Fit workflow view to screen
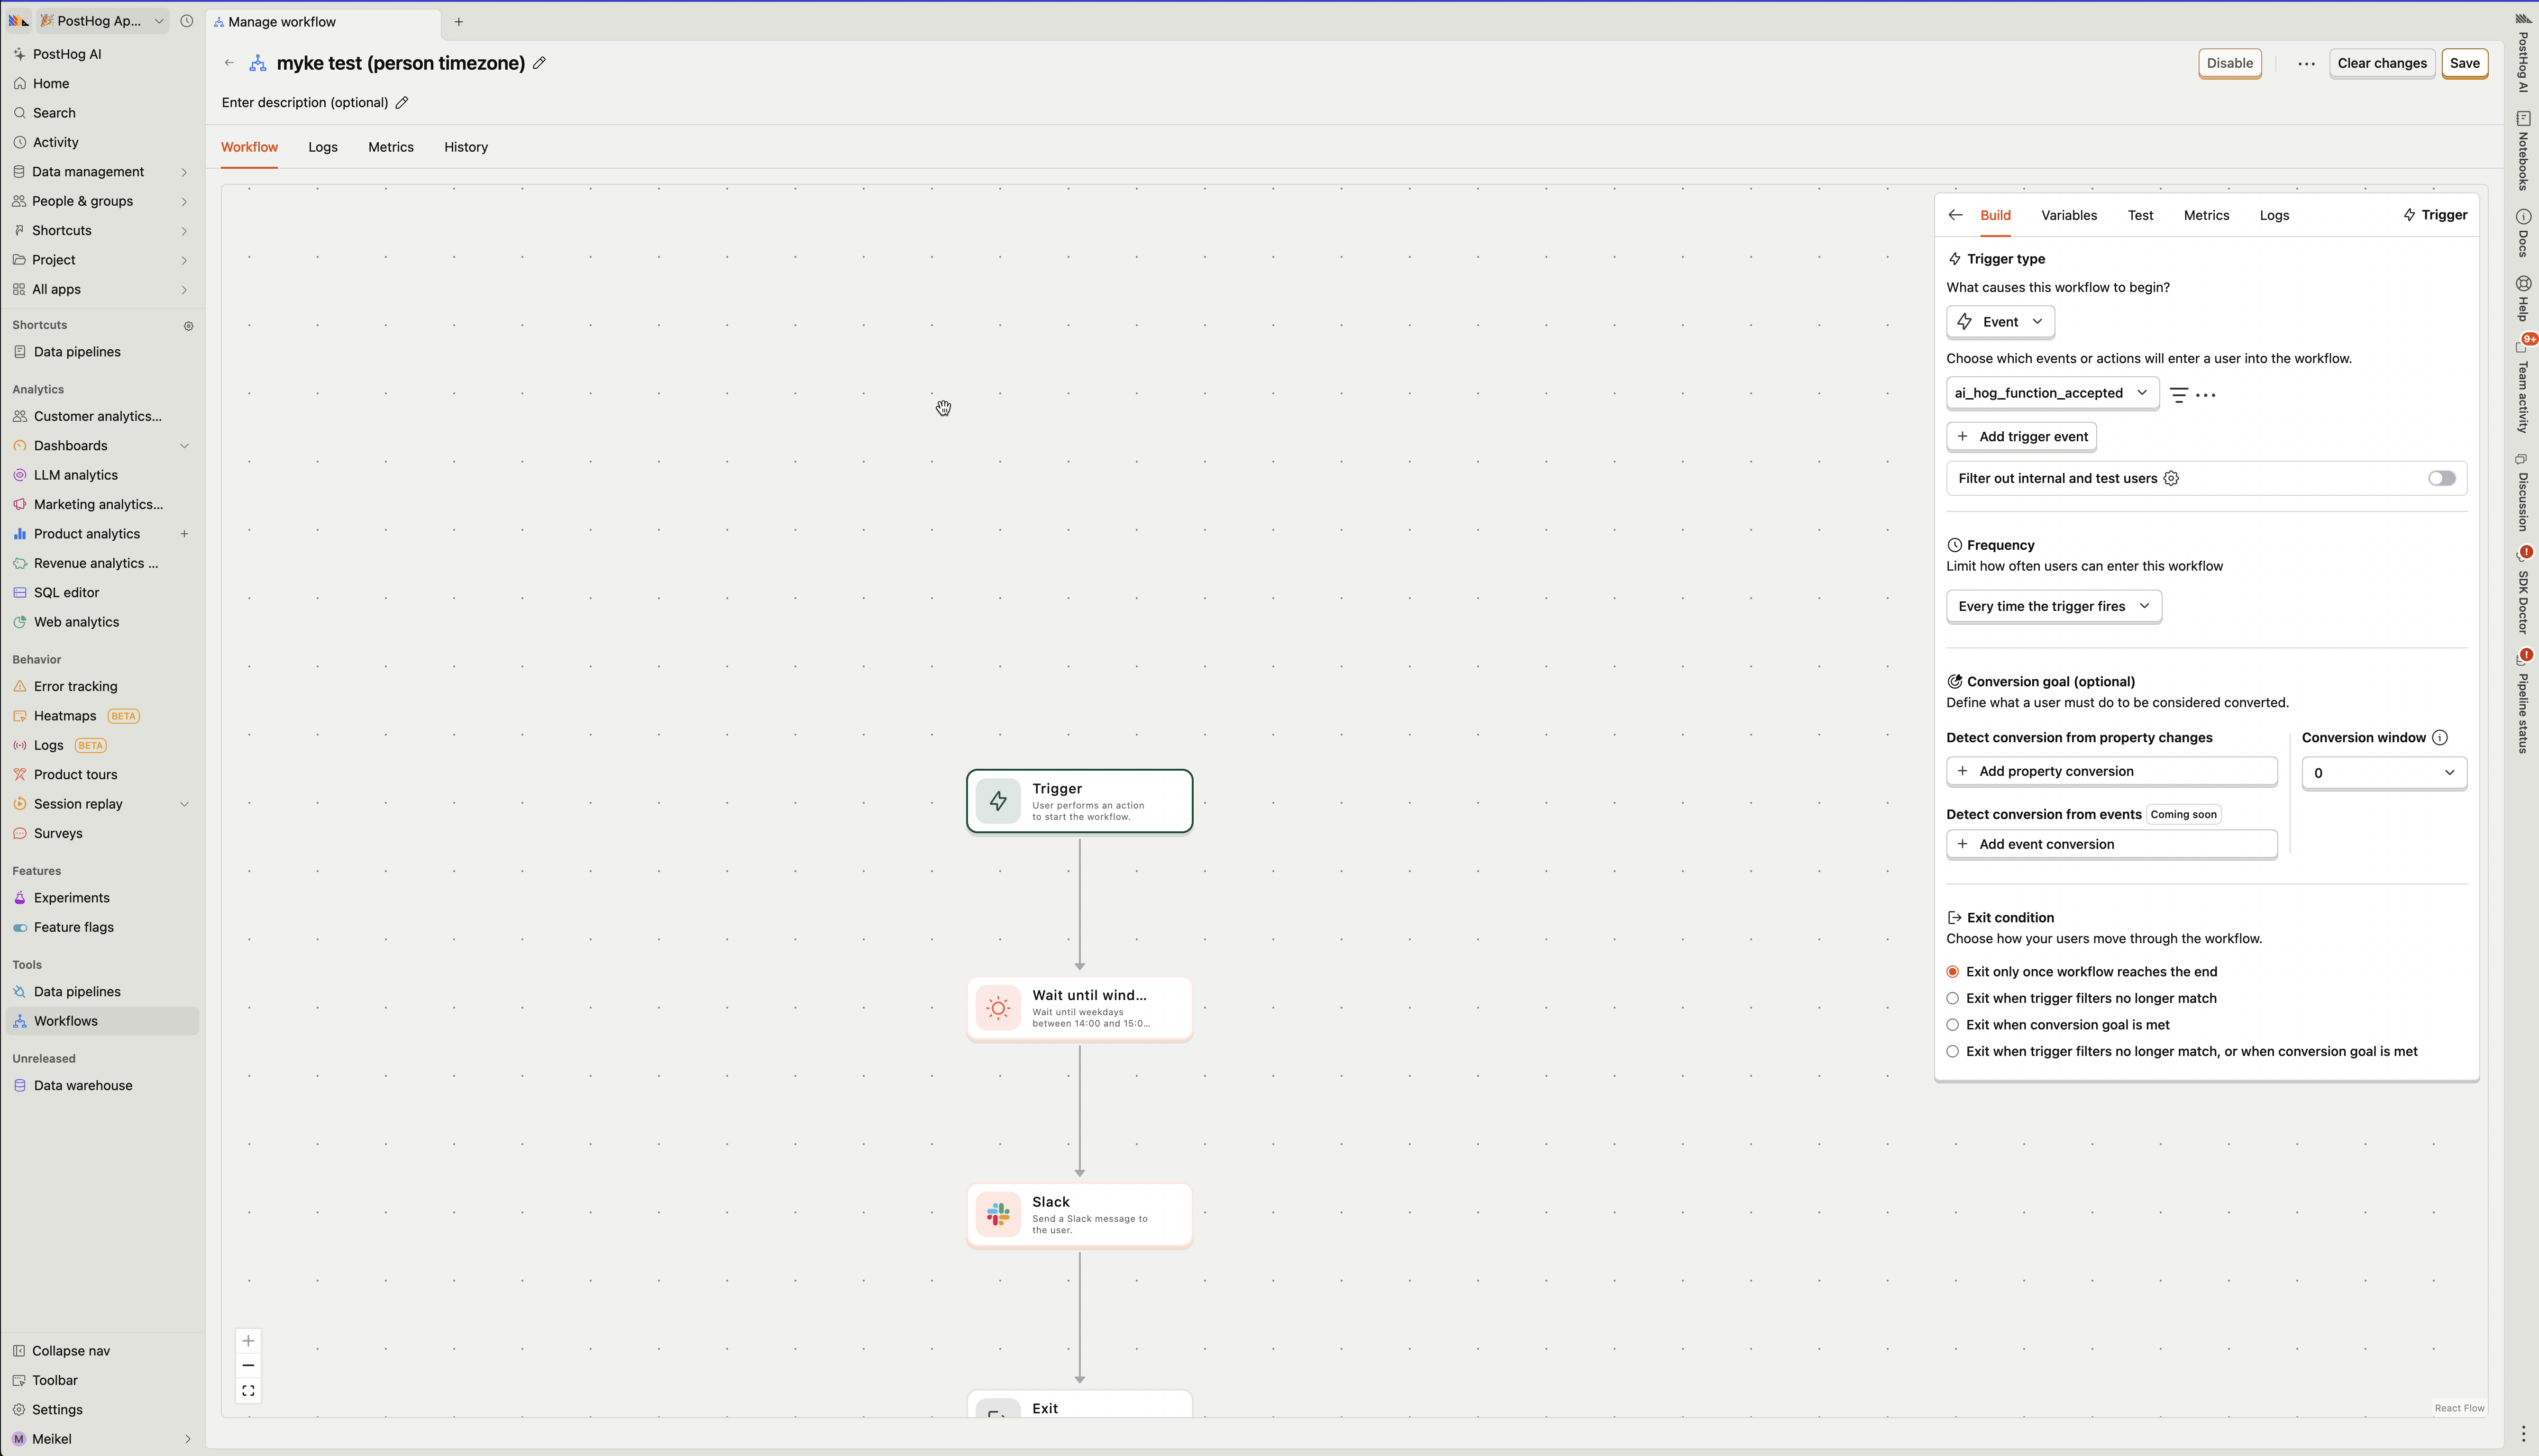The image size is (2539, 1456). 248,1391
